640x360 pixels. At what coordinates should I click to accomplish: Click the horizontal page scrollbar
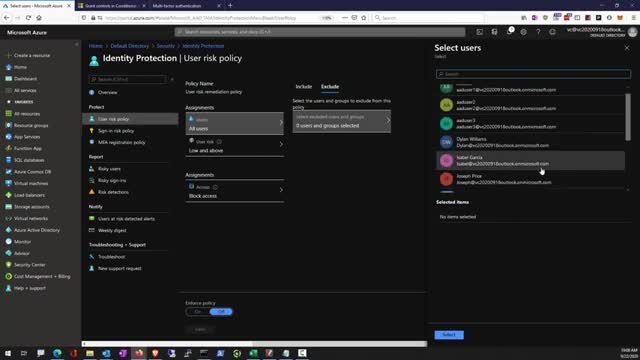[x=167, y=344]
